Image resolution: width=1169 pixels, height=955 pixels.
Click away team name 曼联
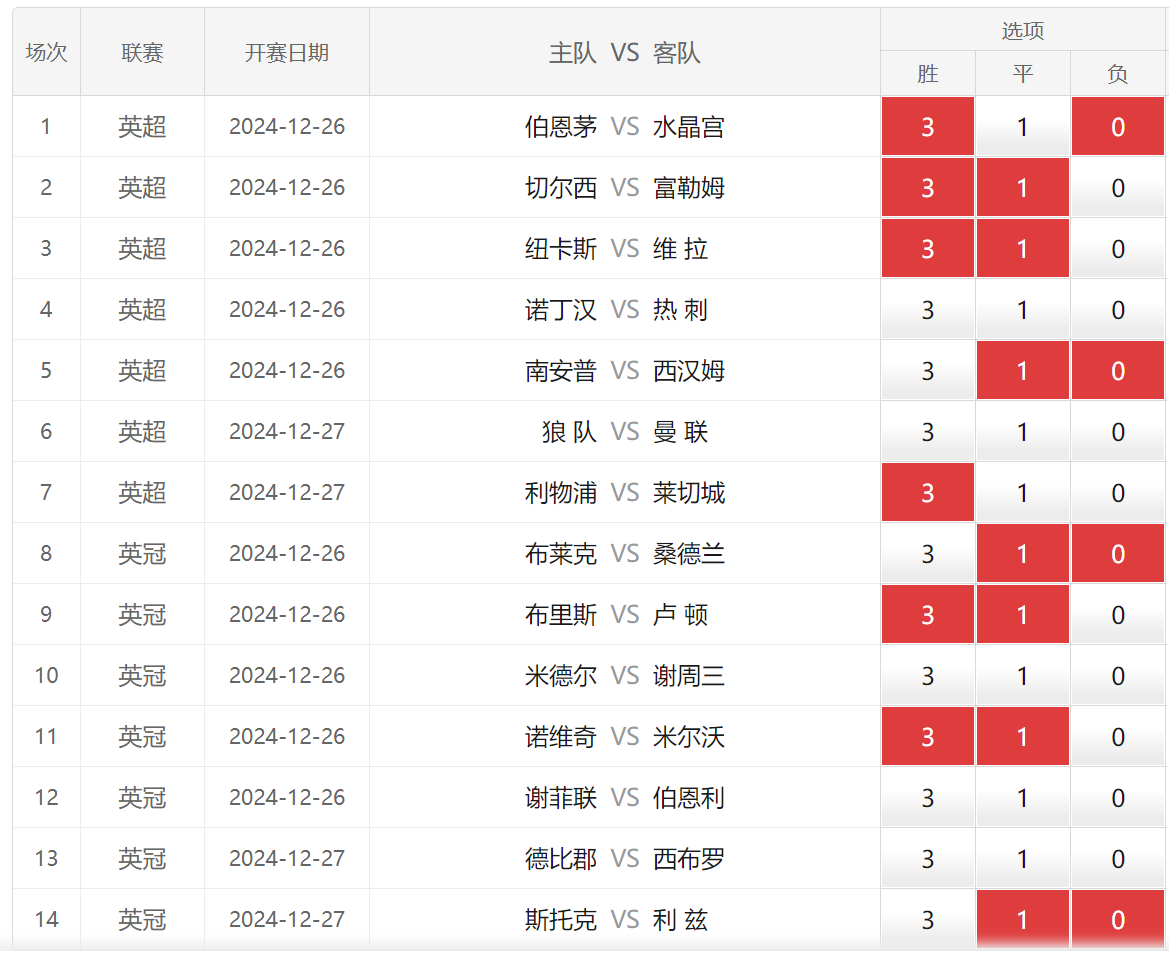pos(680,432)
